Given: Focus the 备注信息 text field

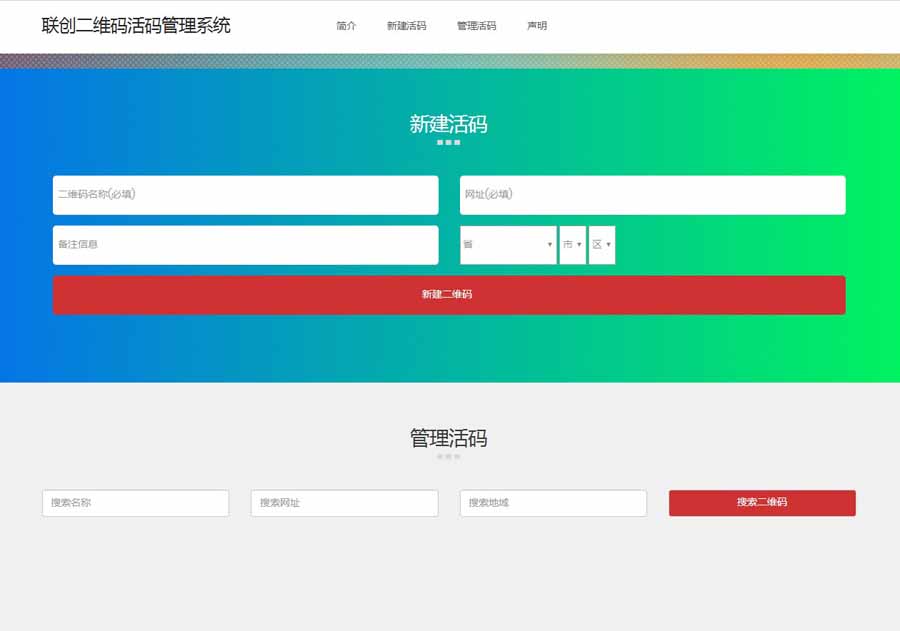Looking at the screenshot, I should [245, 245].
